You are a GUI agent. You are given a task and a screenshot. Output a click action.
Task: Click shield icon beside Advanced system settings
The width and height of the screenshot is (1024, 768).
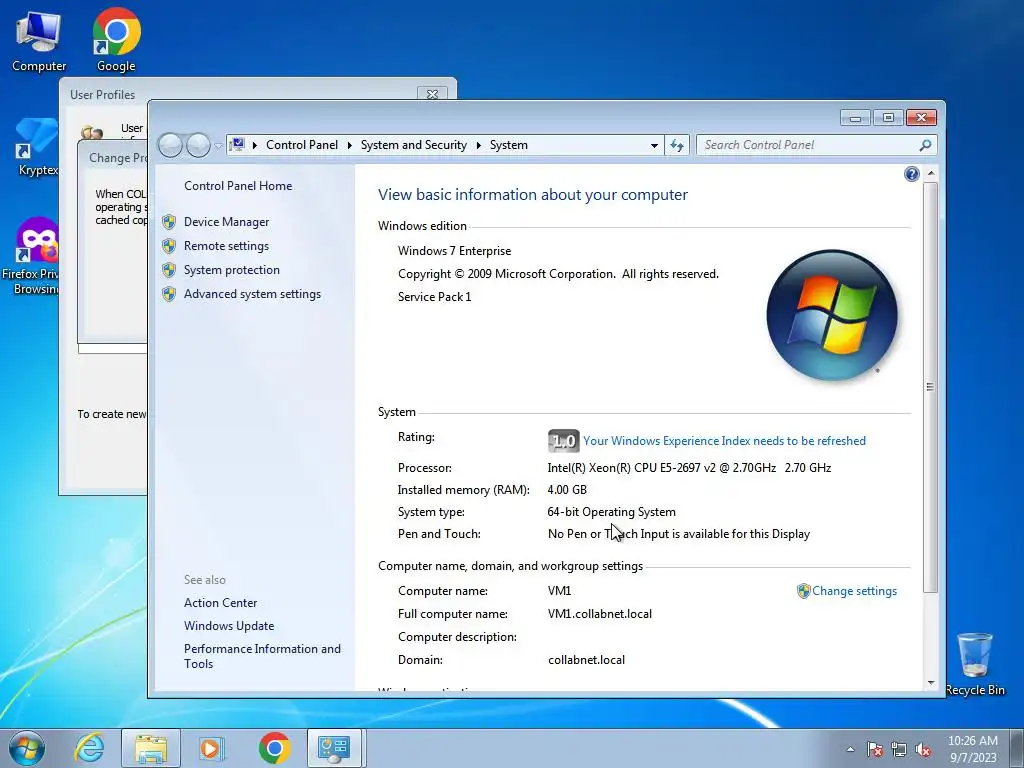tap(169, 295)
